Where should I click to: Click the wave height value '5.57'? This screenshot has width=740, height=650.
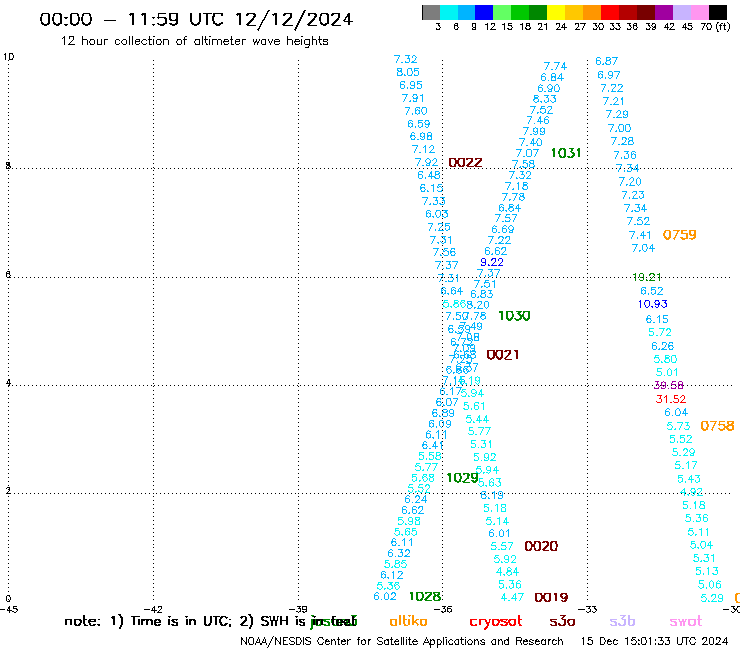pyautogui.click(x=502, y=547)
